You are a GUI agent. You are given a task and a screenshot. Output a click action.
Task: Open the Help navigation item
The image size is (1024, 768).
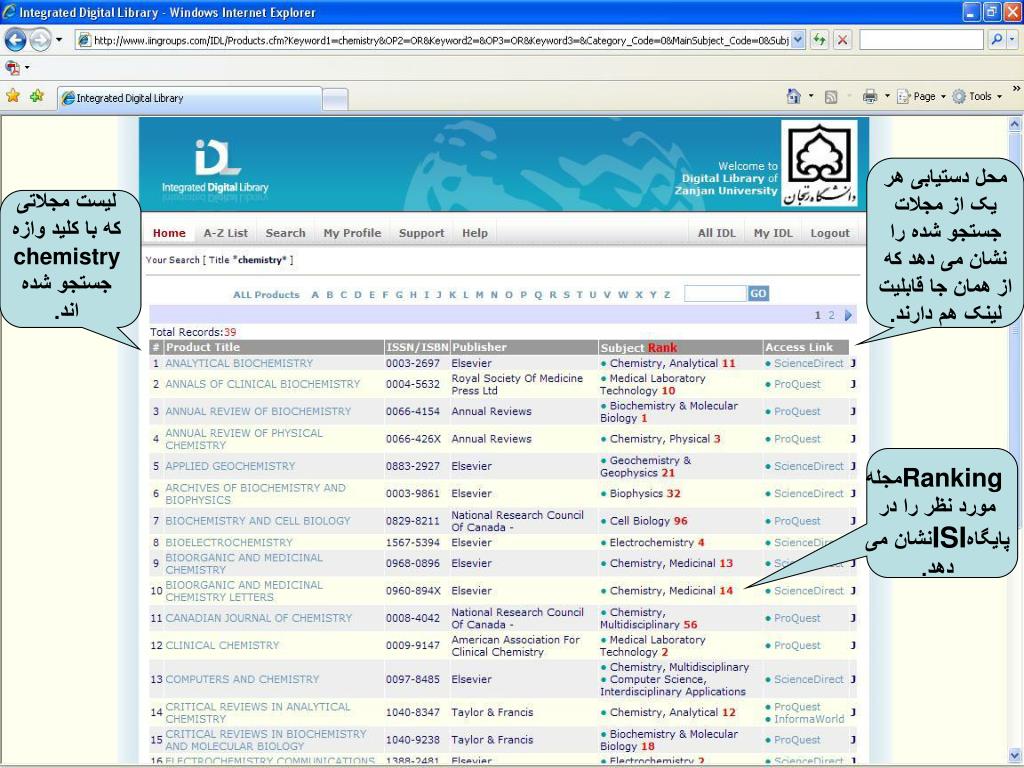pyautogui.click(x=475, y=233)
